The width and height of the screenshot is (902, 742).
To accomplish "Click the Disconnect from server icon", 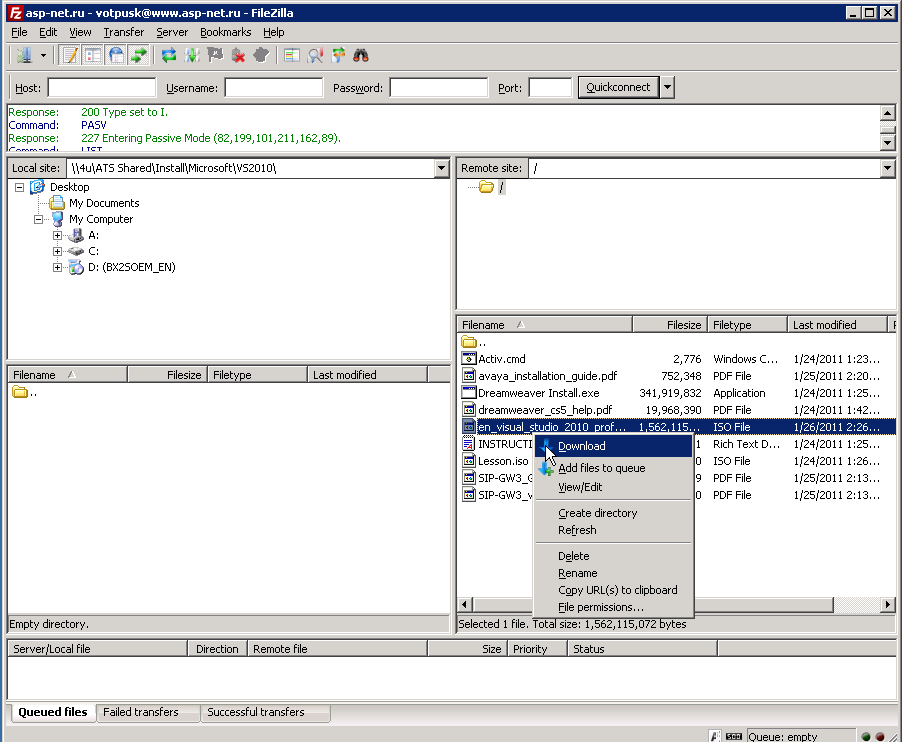I will pyautogui.click(x=239, y=55).
